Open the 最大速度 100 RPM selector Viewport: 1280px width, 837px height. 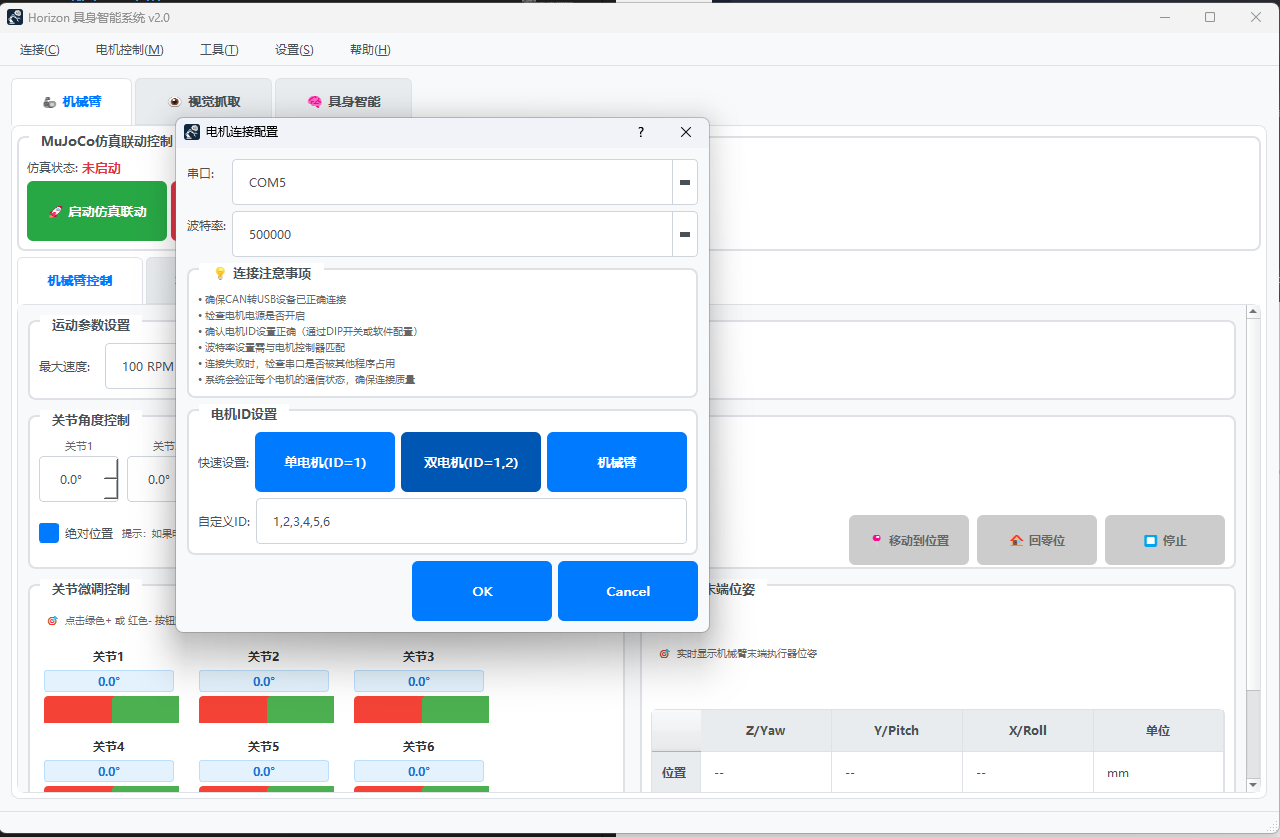pyautogui.click(x=140, y=366)
